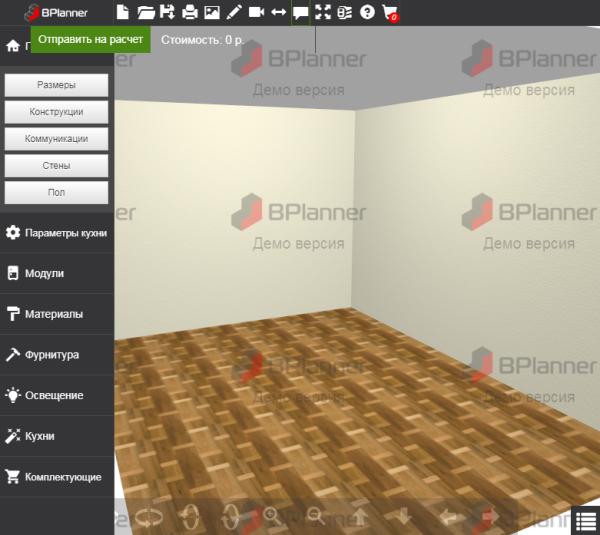600x535 pixels.
Task: Expand the Параметры кухни section
Action: [x=57, y=232]
